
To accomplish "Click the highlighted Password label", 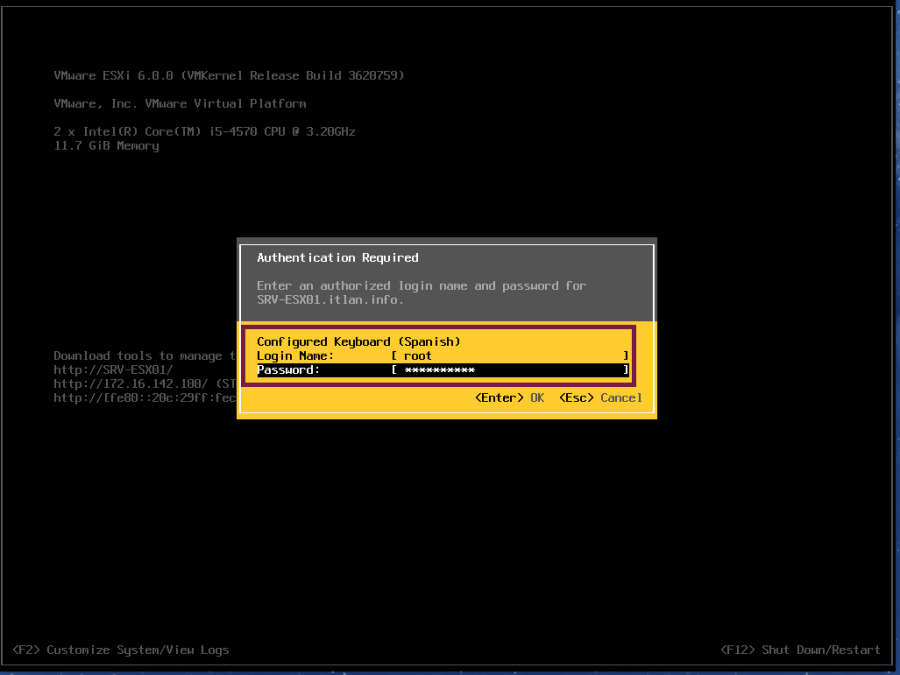I will (x=288, y=370).
